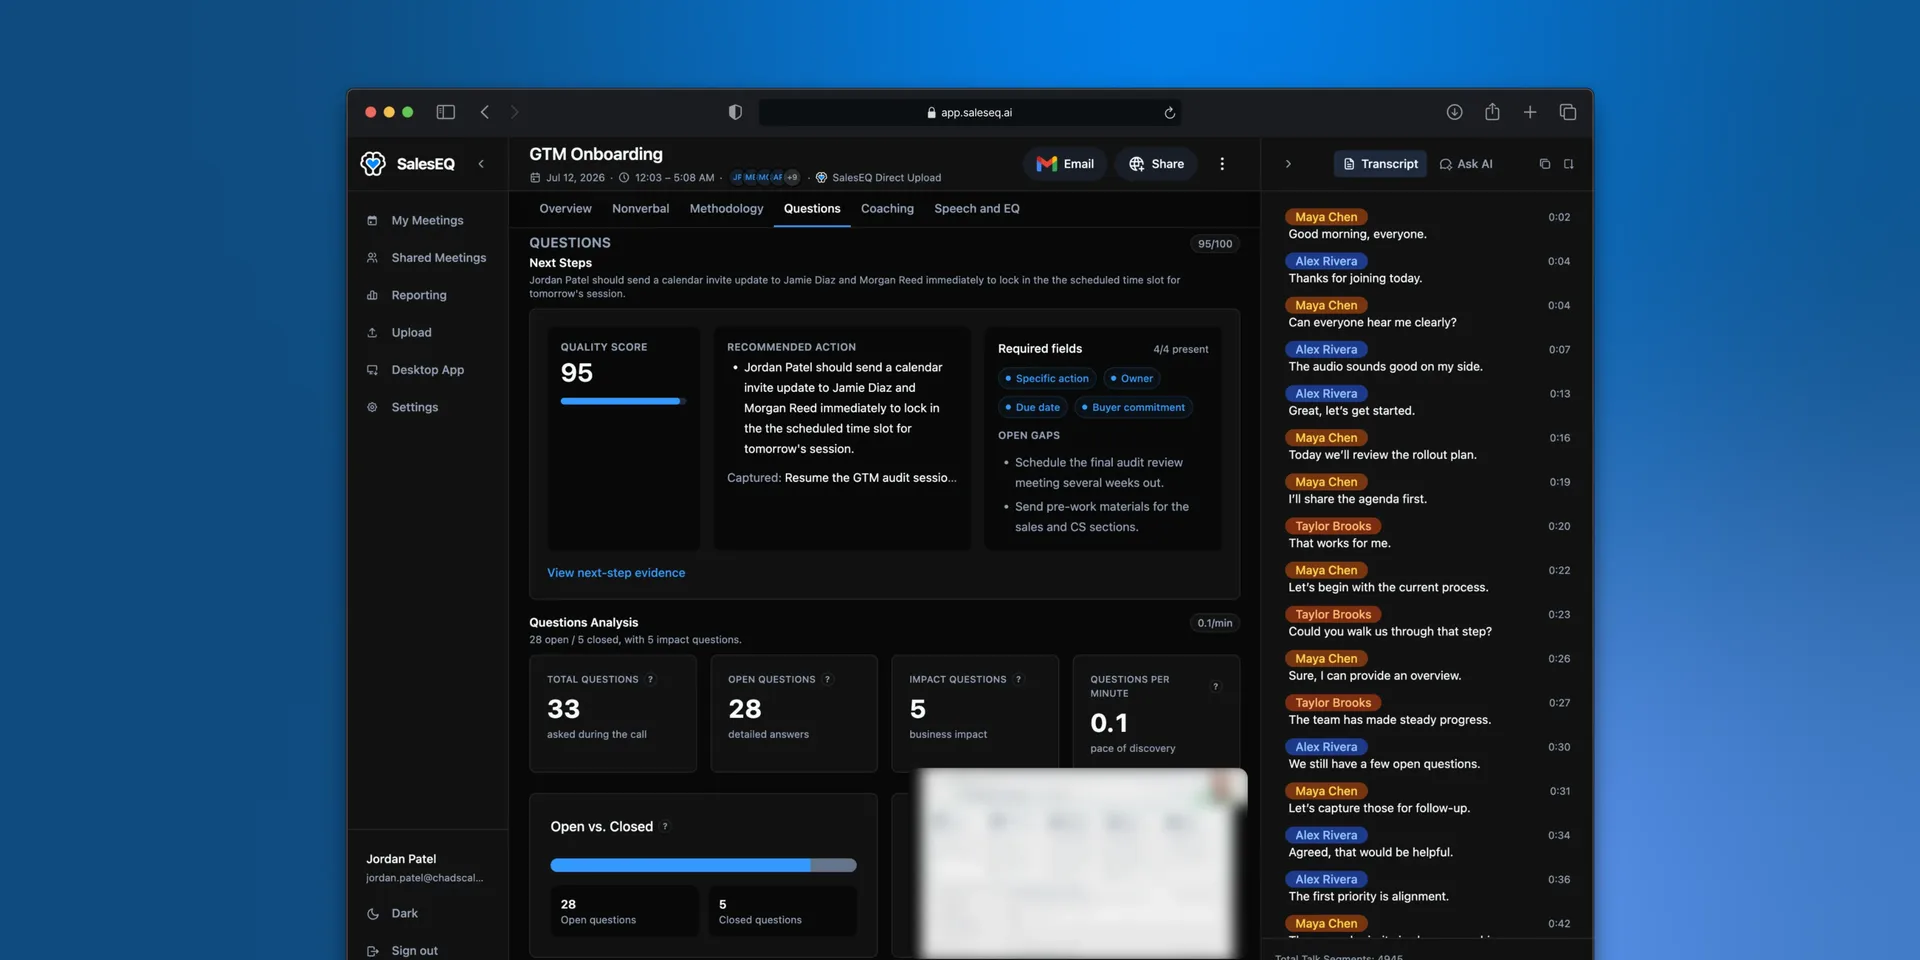The width and height of the screenshot is (1920, 960).
Task: Click the participant avatars group
Action: click(765, 178)
